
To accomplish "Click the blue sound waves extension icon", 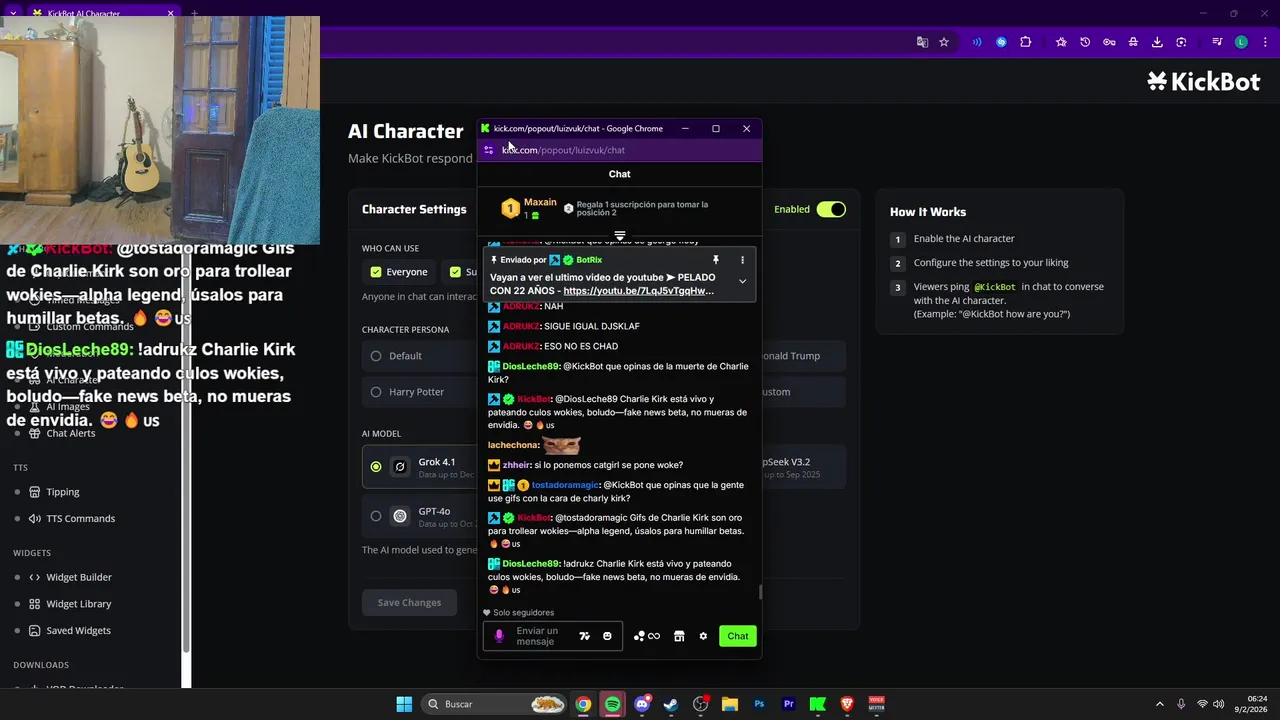I will coord(977,42).
